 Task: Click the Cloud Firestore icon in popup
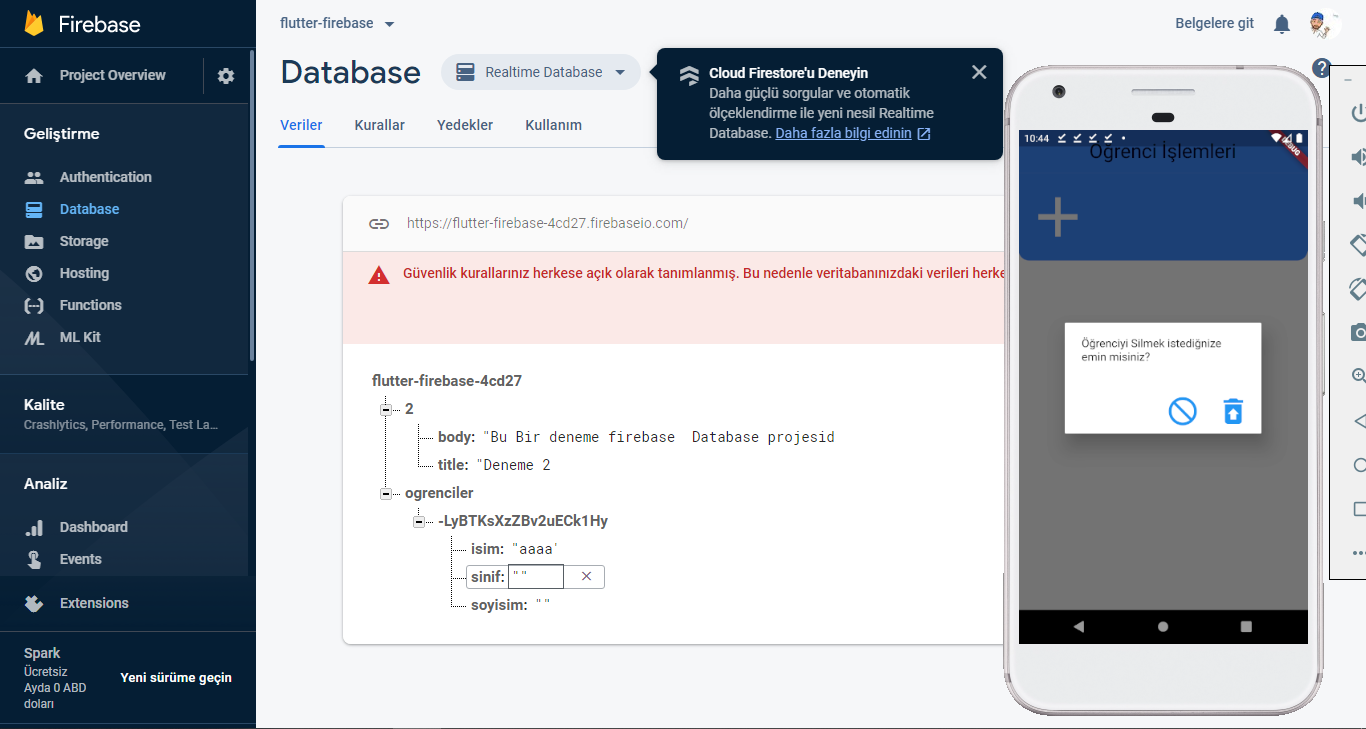tap(689, 75)
